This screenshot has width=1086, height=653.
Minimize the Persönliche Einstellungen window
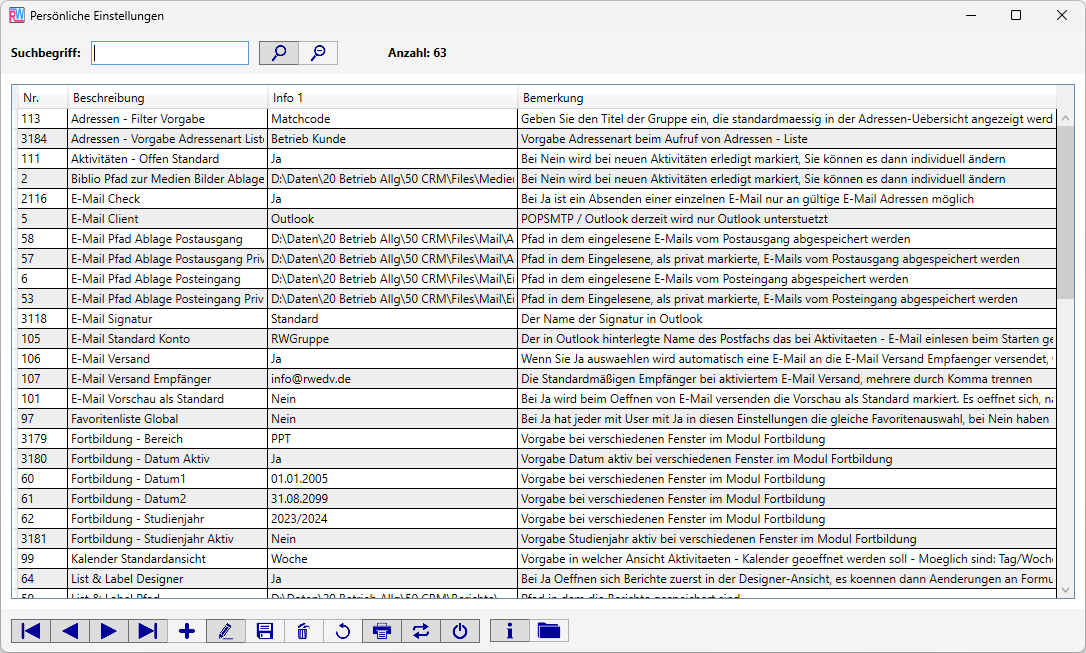pyautogui.click(x=971, y=15)
